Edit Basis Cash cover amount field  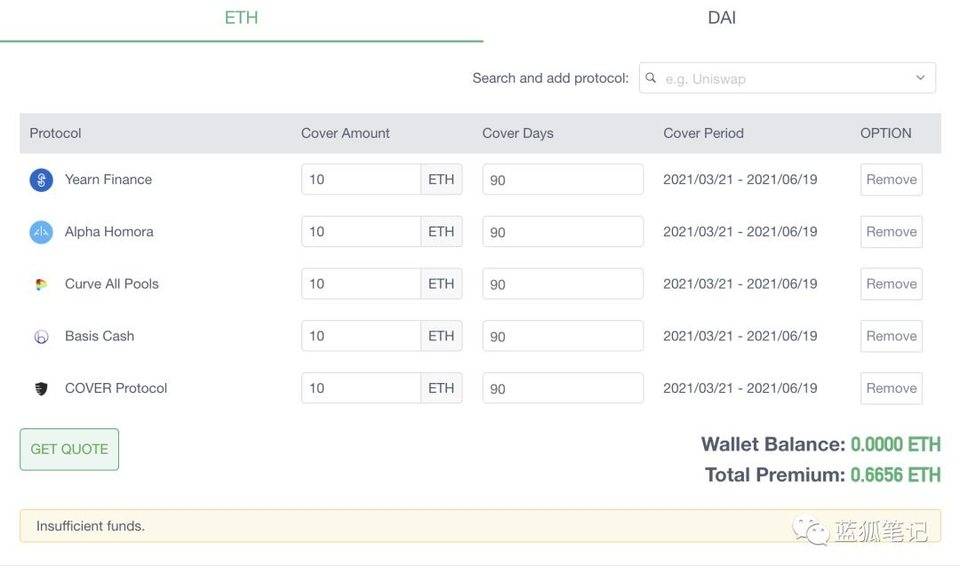361,335
